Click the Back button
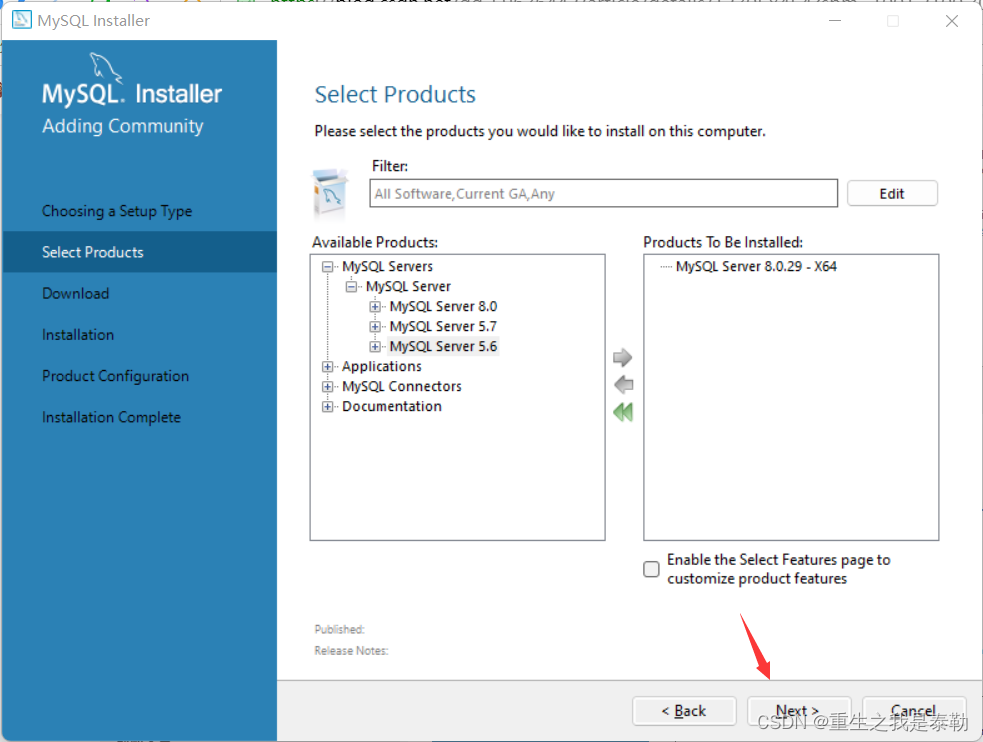The image size is (983, 742). [x=684, y=711]
